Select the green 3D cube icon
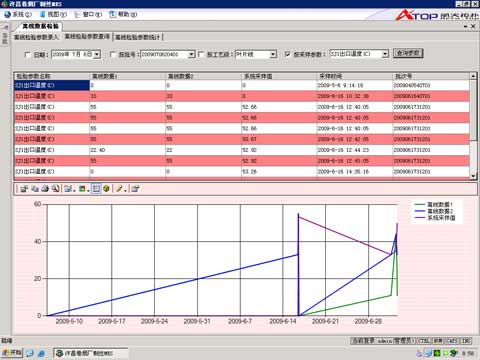480x360 pixels. pos(106,189)
